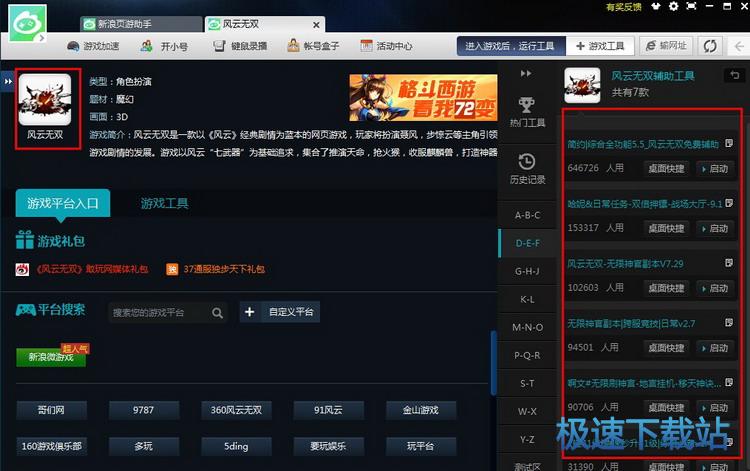Select the 160游戏俱乐部 platform
The width and height of the screenshot is (750, 471).
[52, 446]
